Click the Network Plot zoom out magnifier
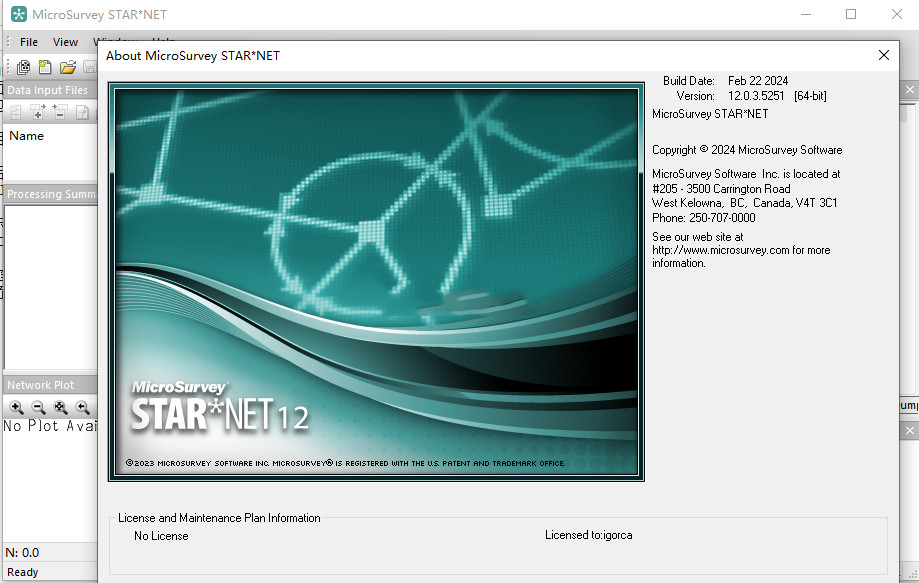919x583 pixels. coord(39,407)
